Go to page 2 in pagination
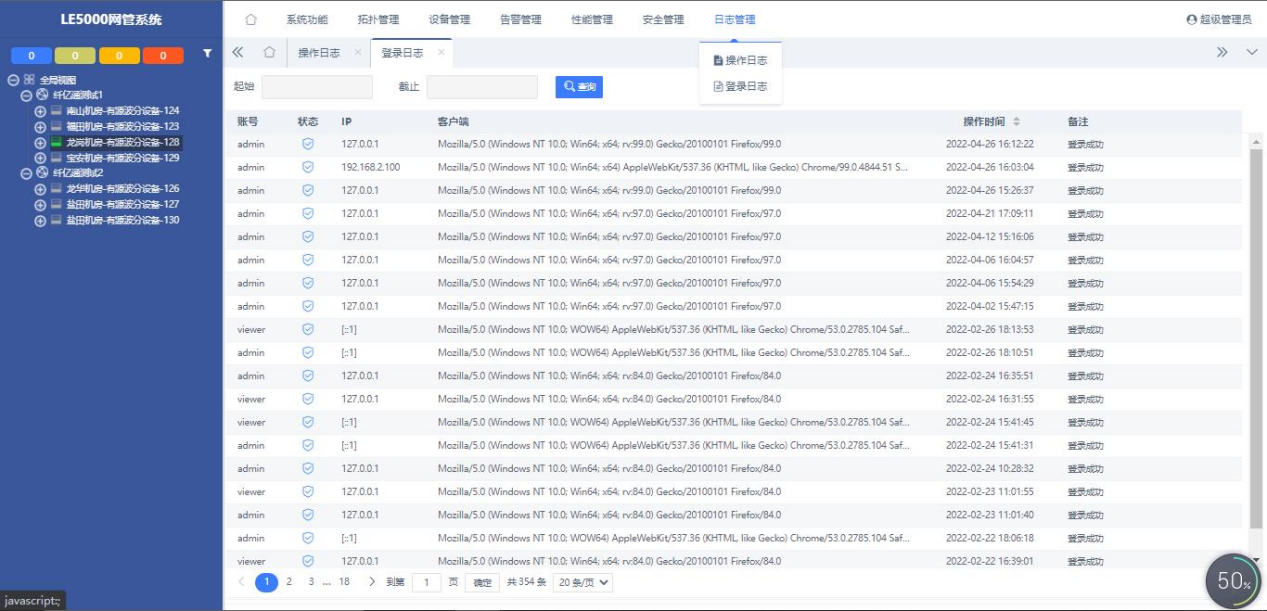The width and height of the screenshot is (1267, 611). [x=289, y=581]
